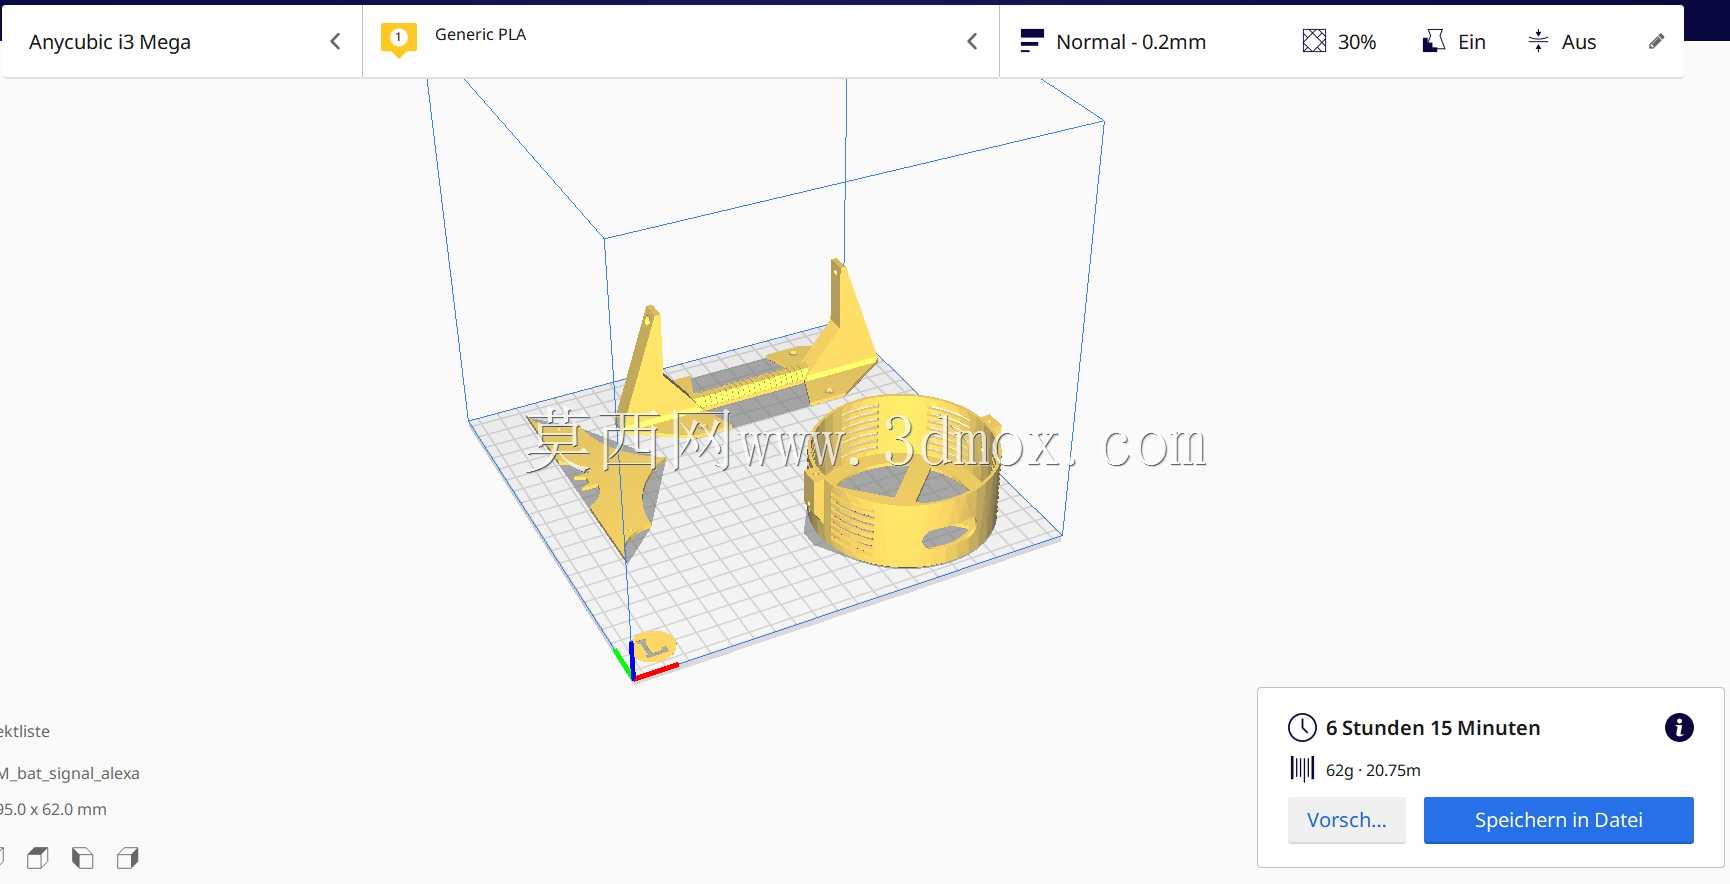Image resolution: width=1730 pixels, height=884 pixels.
Task: Click Speichern in Datei button
Action: tap(1558, 820)
